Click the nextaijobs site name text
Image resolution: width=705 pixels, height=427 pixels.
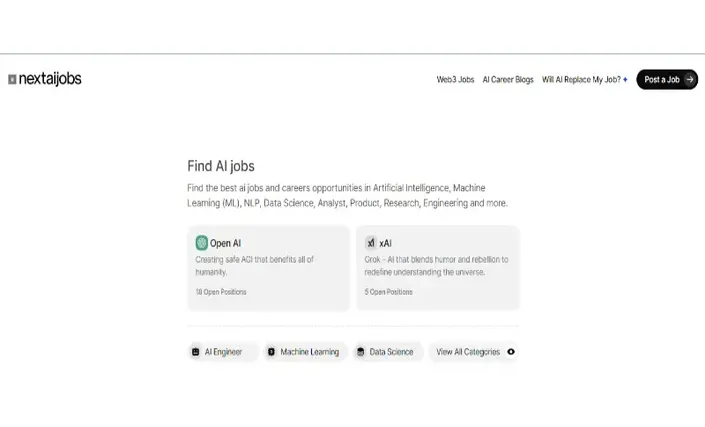click(50, 79)
